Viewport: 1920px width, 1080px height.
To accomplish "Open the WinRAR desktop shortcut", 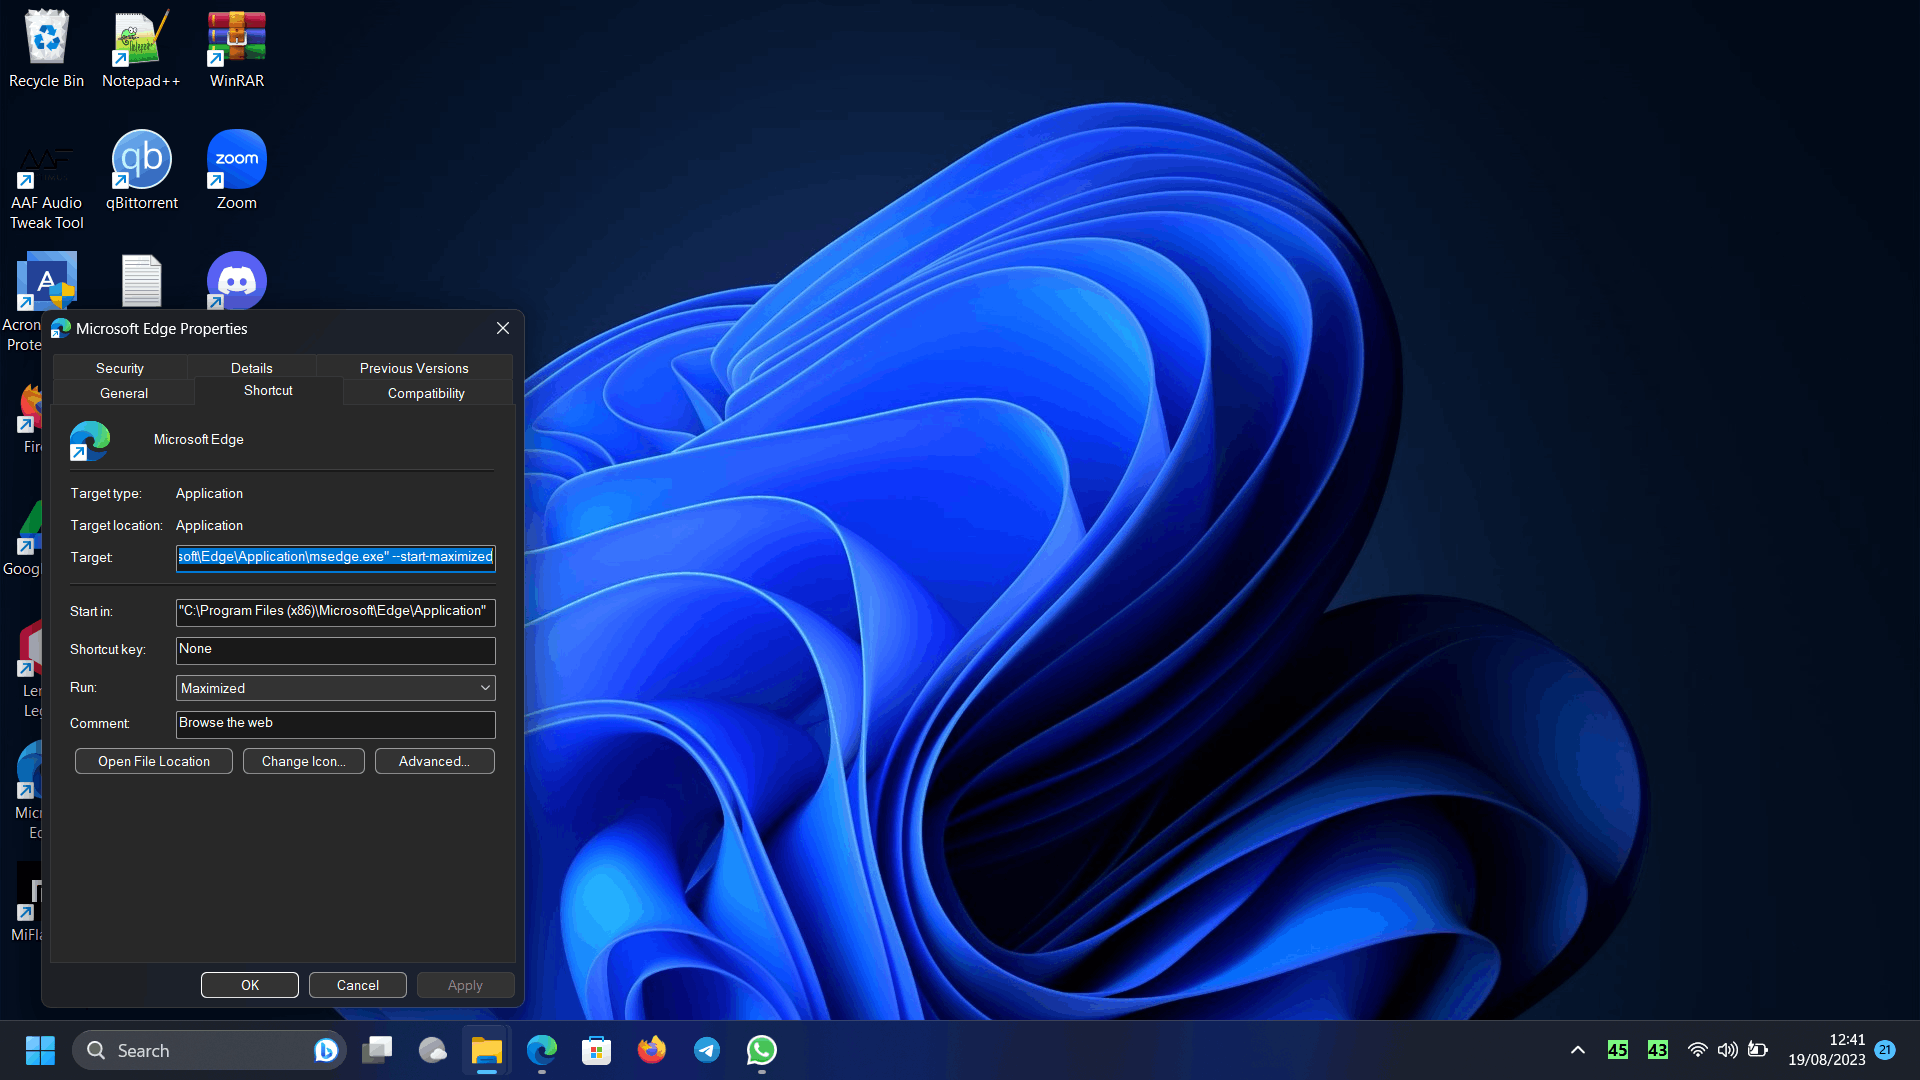I will pyautogui.click(x=237, y=48).
